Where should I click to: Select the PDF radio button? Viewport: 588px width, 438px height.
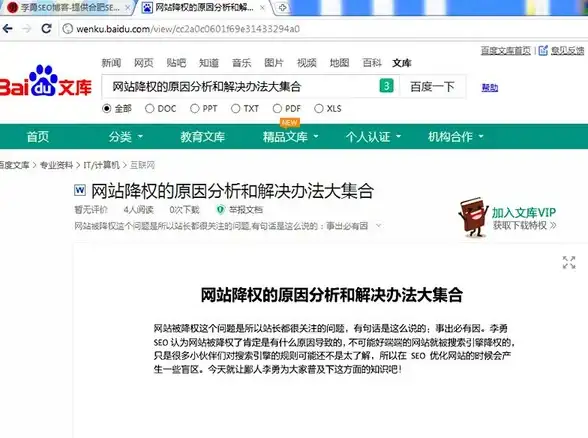[277, 109]
